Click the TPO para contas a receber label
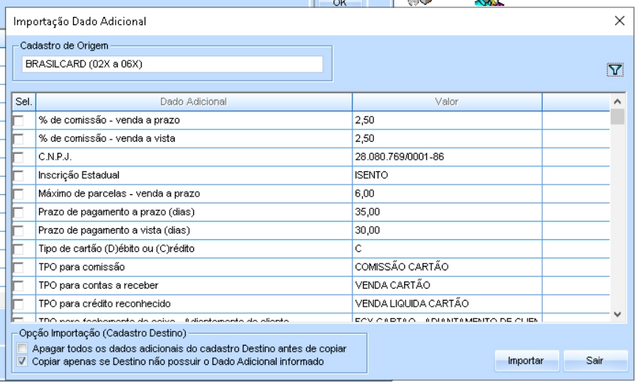This screenshot has height=387, width=641. [x=98, y=285]
